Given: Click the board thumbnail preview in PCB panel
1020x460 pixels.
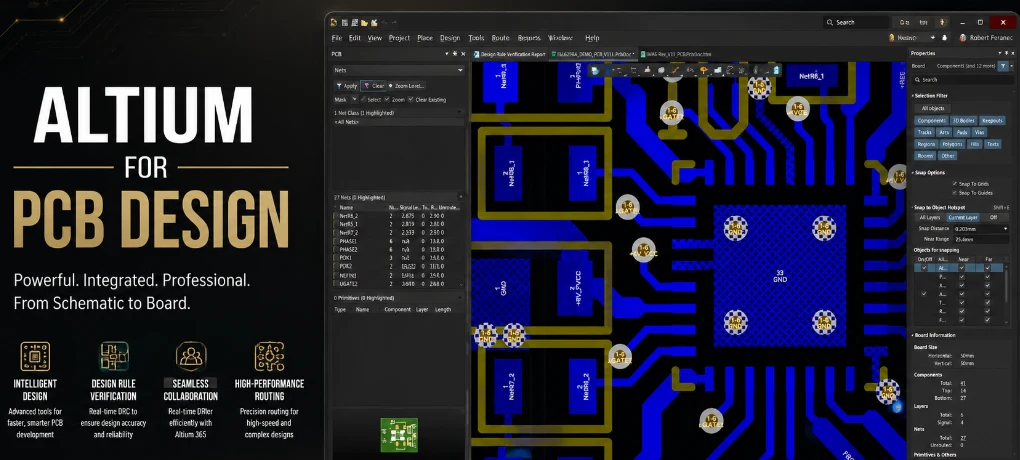Looking at the screenshot, I should click(399, 435).
